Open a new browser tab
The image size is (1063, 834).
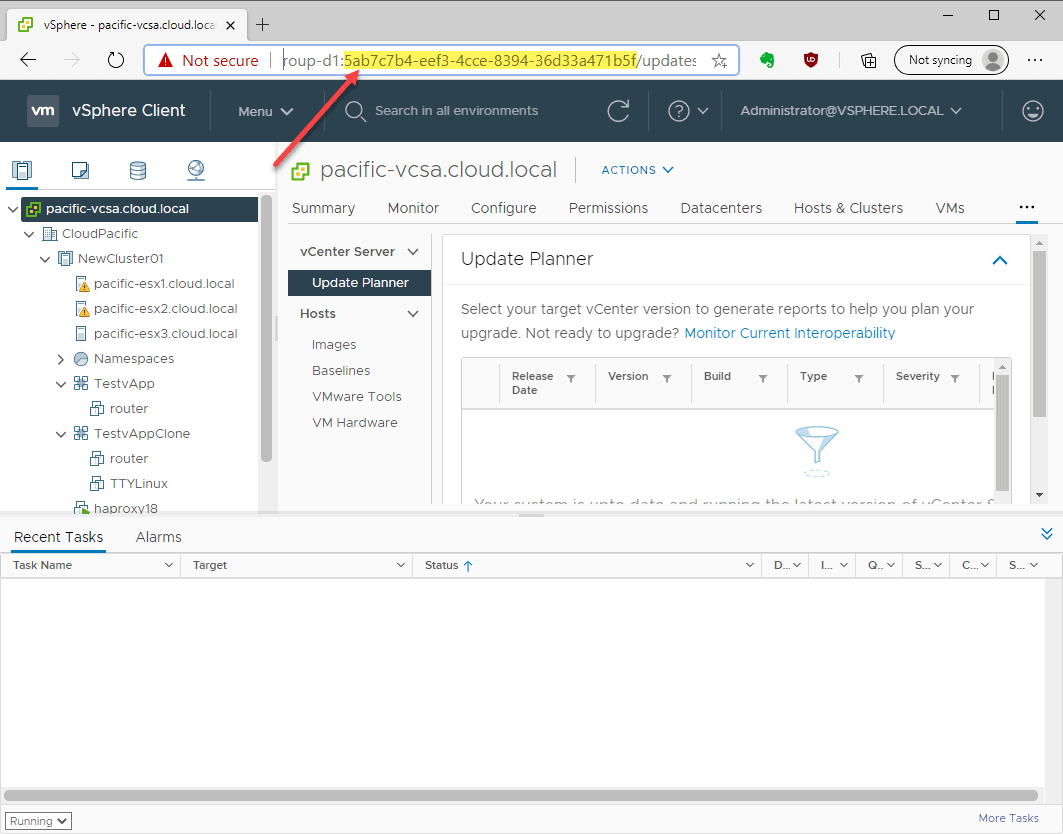(262, 25)
